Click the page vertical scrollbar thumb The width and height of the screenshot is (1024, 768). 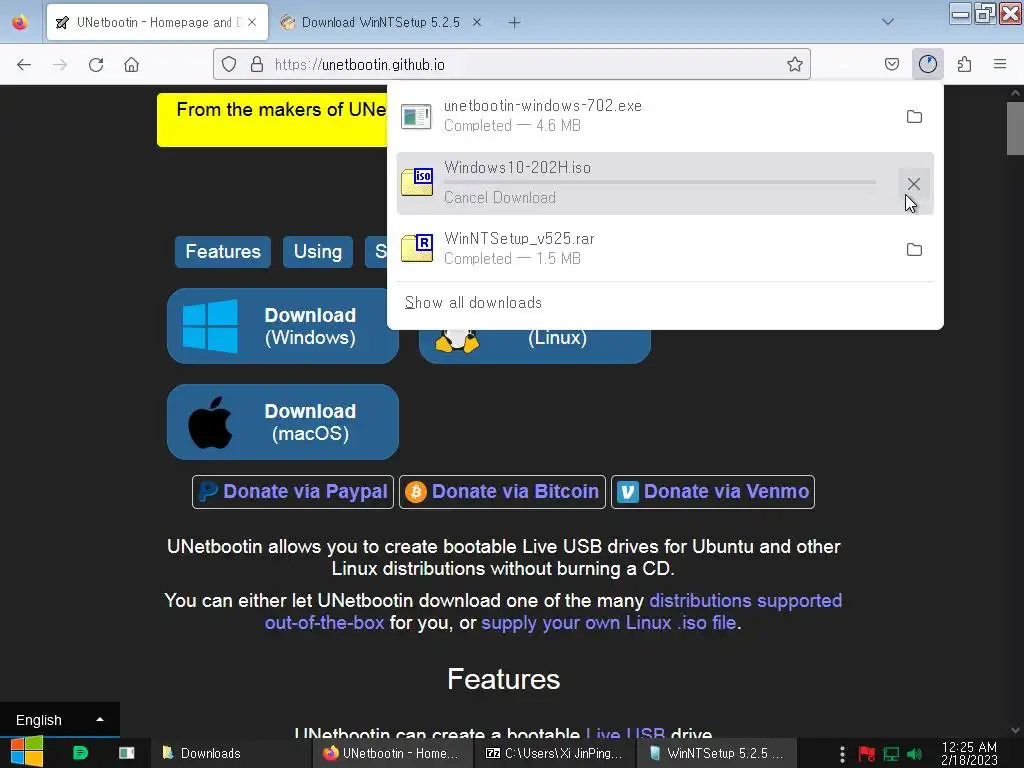pos(1015,128)
